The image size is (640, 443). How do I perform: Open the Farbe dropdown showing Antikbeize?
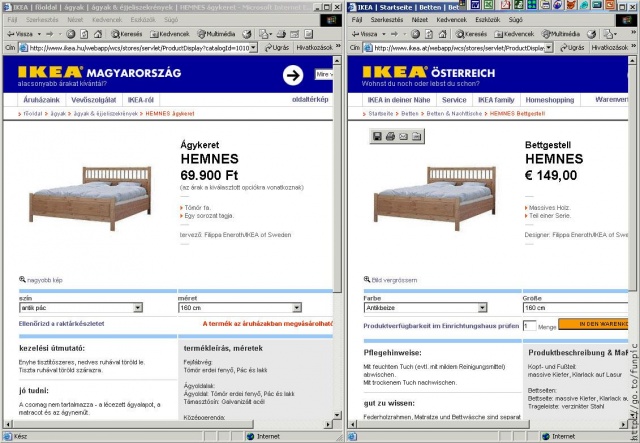click(425, 307)
